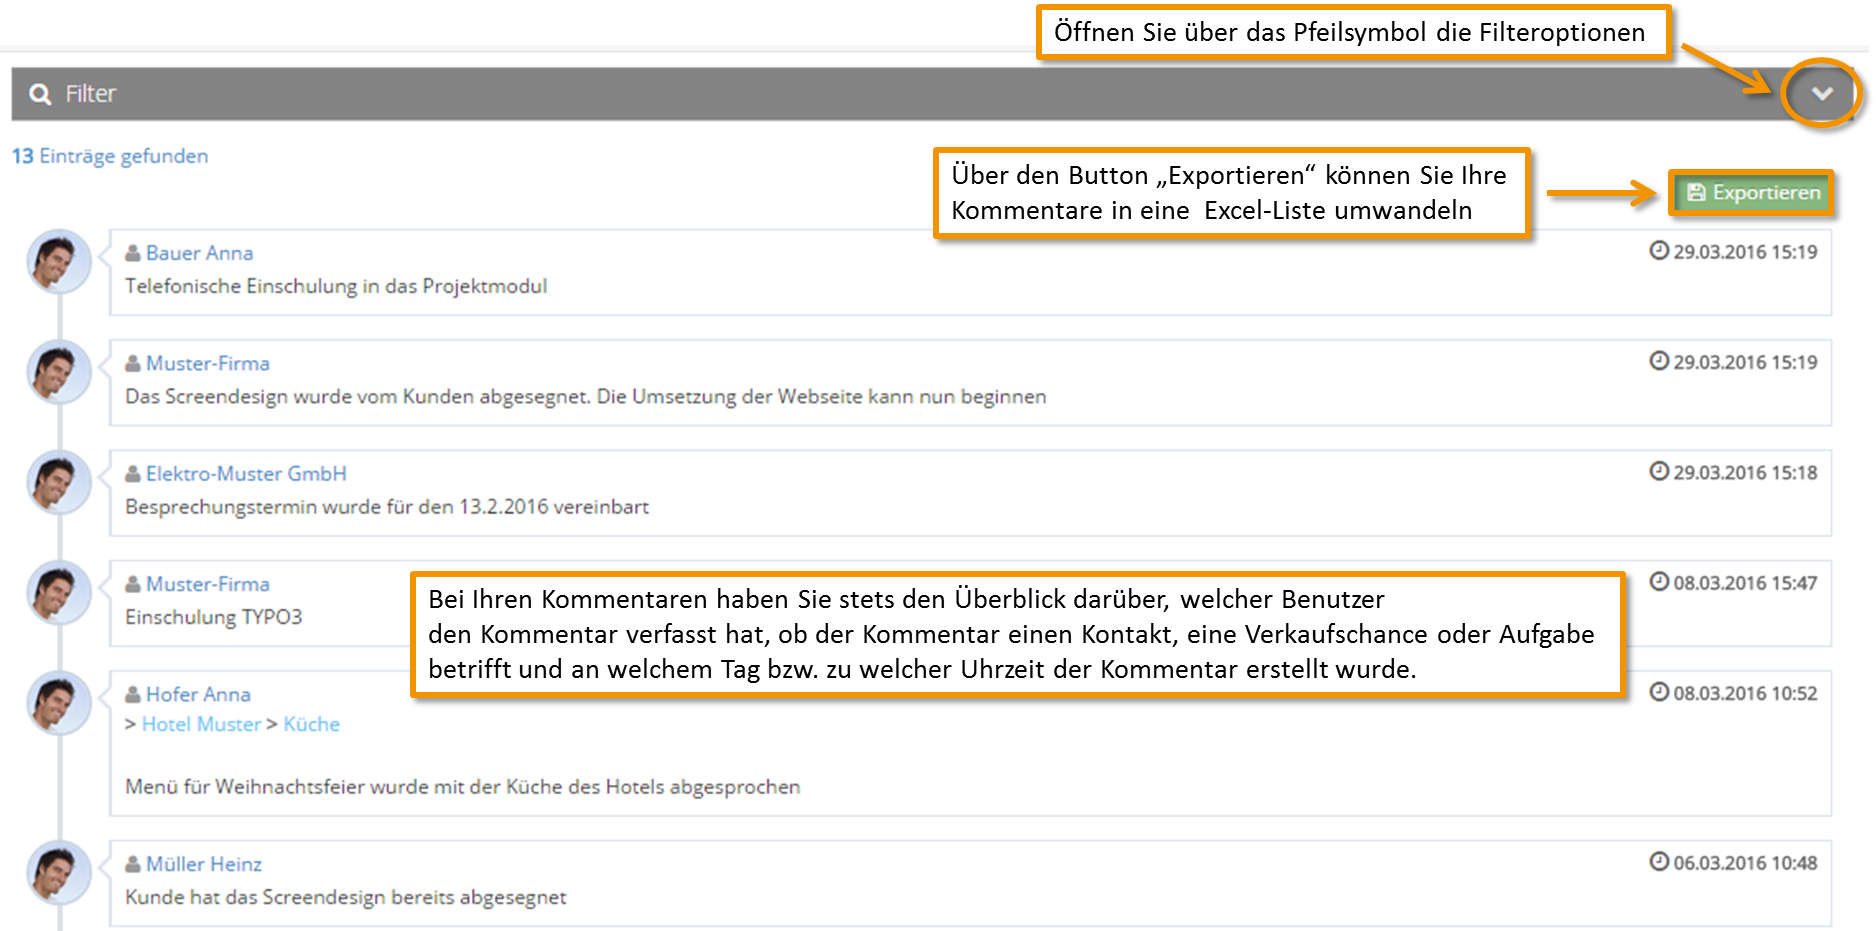Click the avatar next to Hofer Anna comment

tap(58, 703)
